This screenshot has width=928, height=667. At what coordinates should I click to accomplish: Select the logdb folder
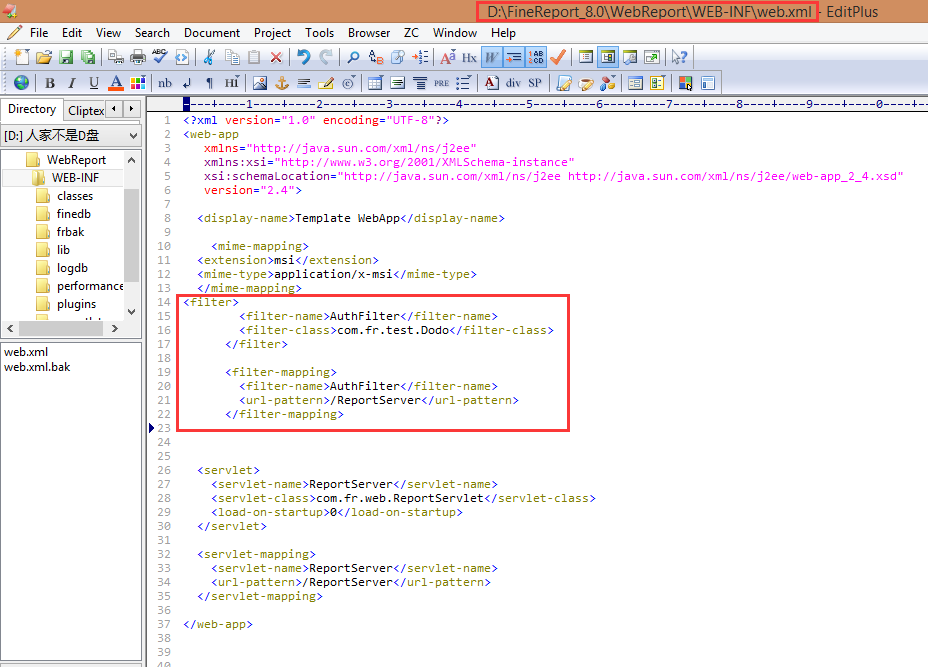(x=72, y=268)
